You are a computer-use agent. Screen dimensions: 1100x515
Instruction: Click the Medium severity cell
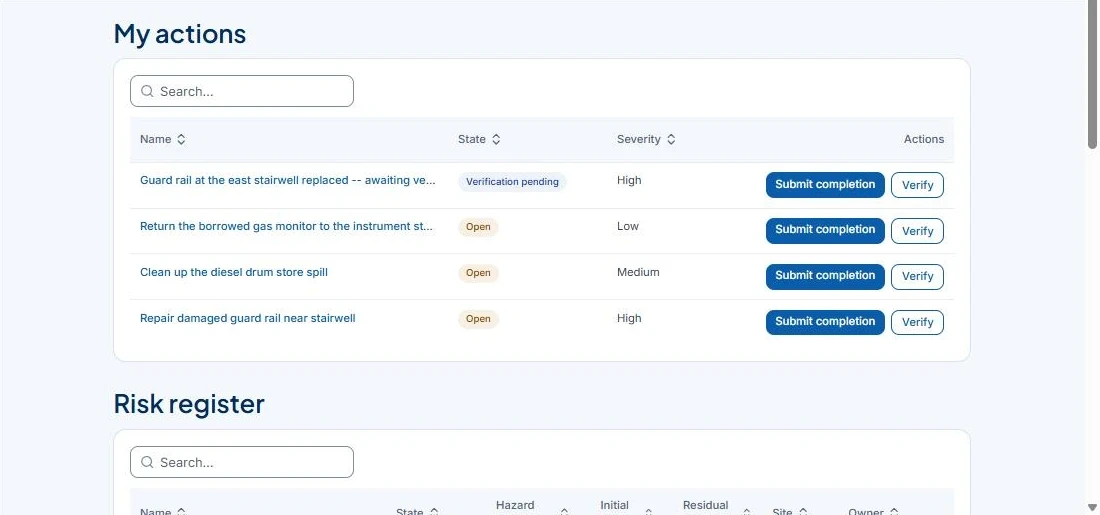pyautogui.click(x=638, y=272)
